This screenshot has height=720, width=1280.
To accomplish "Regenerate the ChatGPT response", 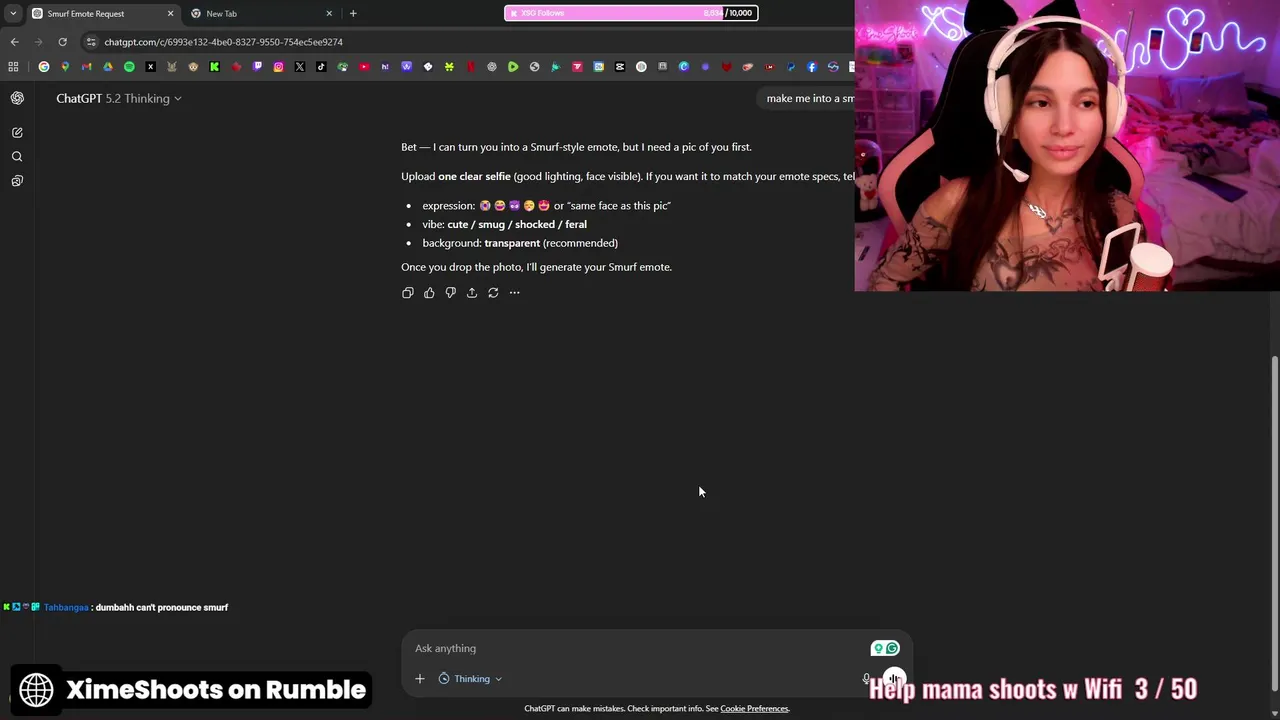I will click(493, 293).
